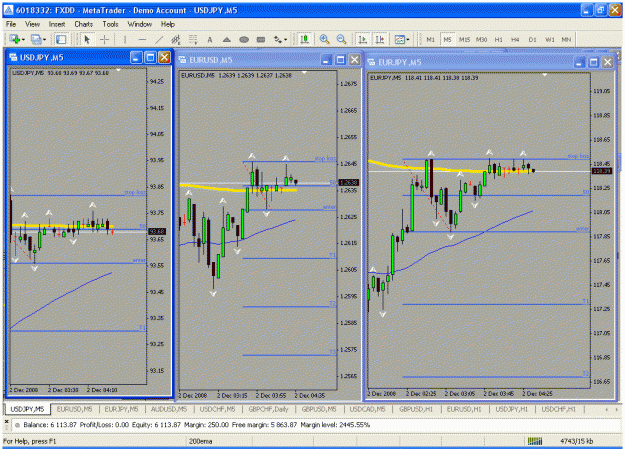Image resolution: width=625 pixels, height=449 pixels.
Task: Switch to D1 timeframe
Action: point(533,39)
